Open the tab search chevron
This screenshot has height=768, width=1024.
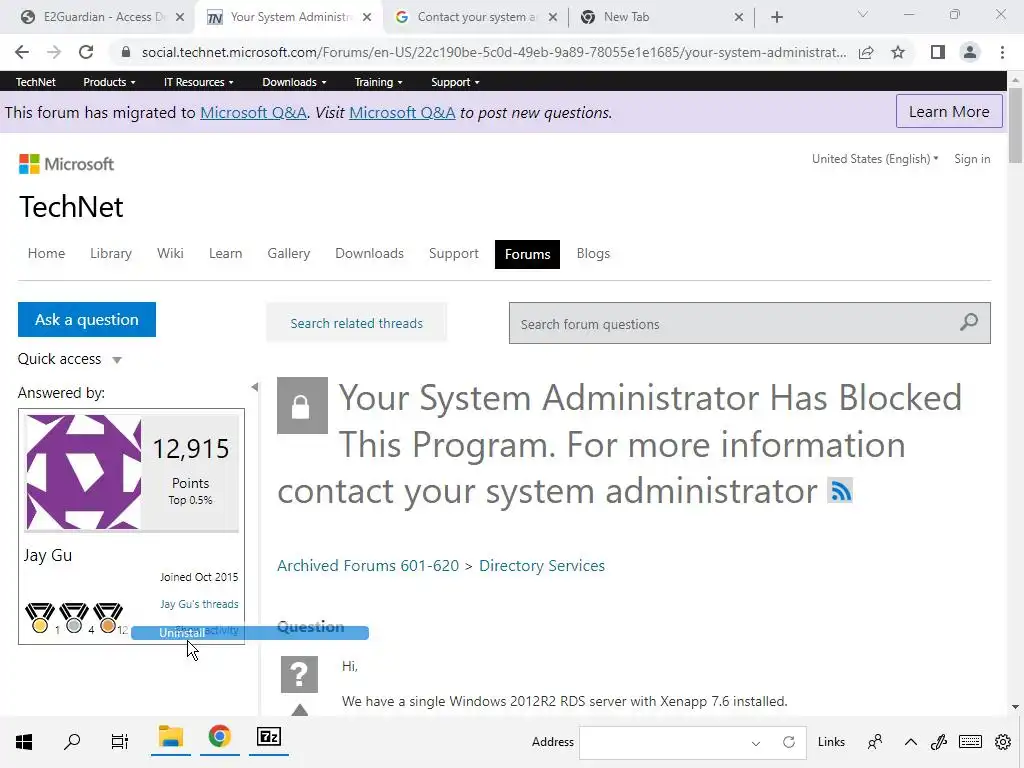(862, 14)
